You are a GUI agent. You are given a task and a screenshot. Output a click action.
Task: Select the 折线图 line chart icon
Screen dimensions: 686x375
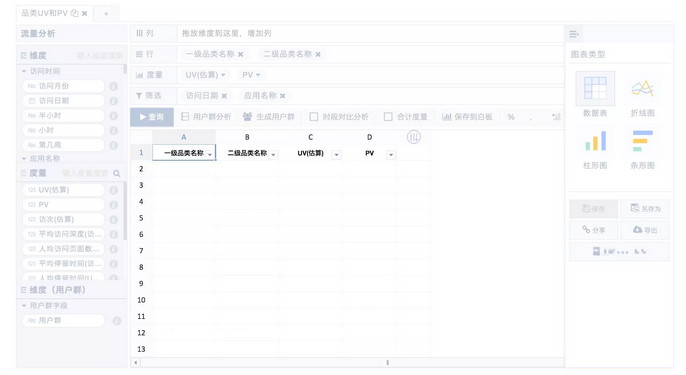642,88
